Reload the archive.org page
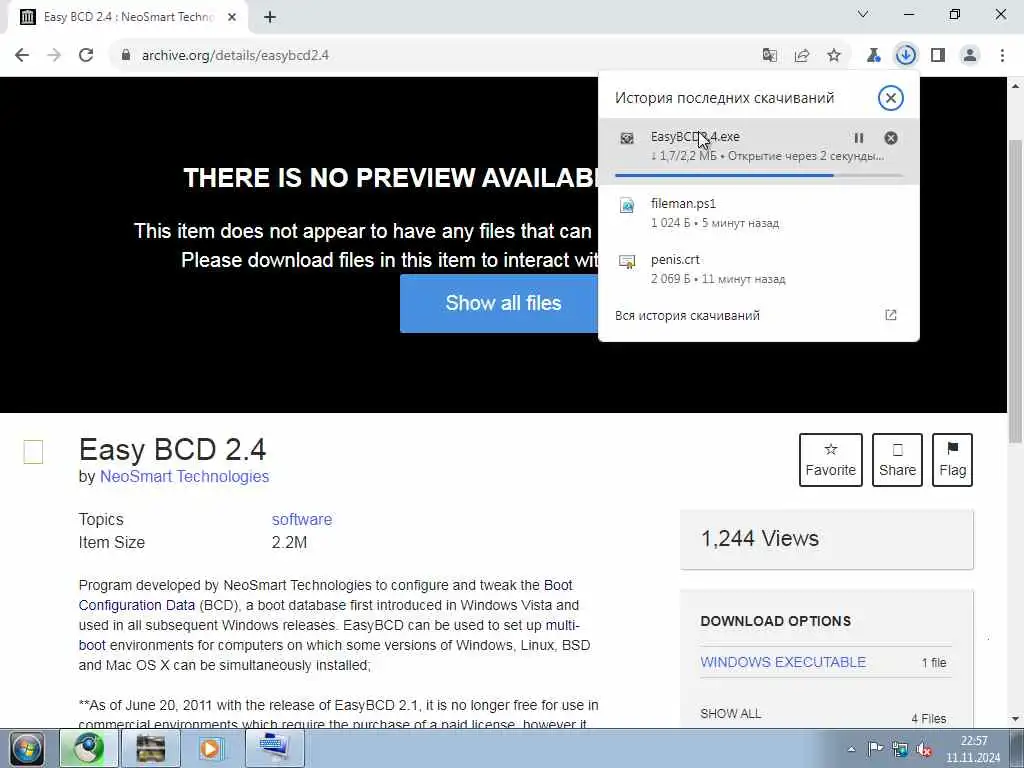The height and width of the screenshot is (768, 1024). (x=86, y=55)
